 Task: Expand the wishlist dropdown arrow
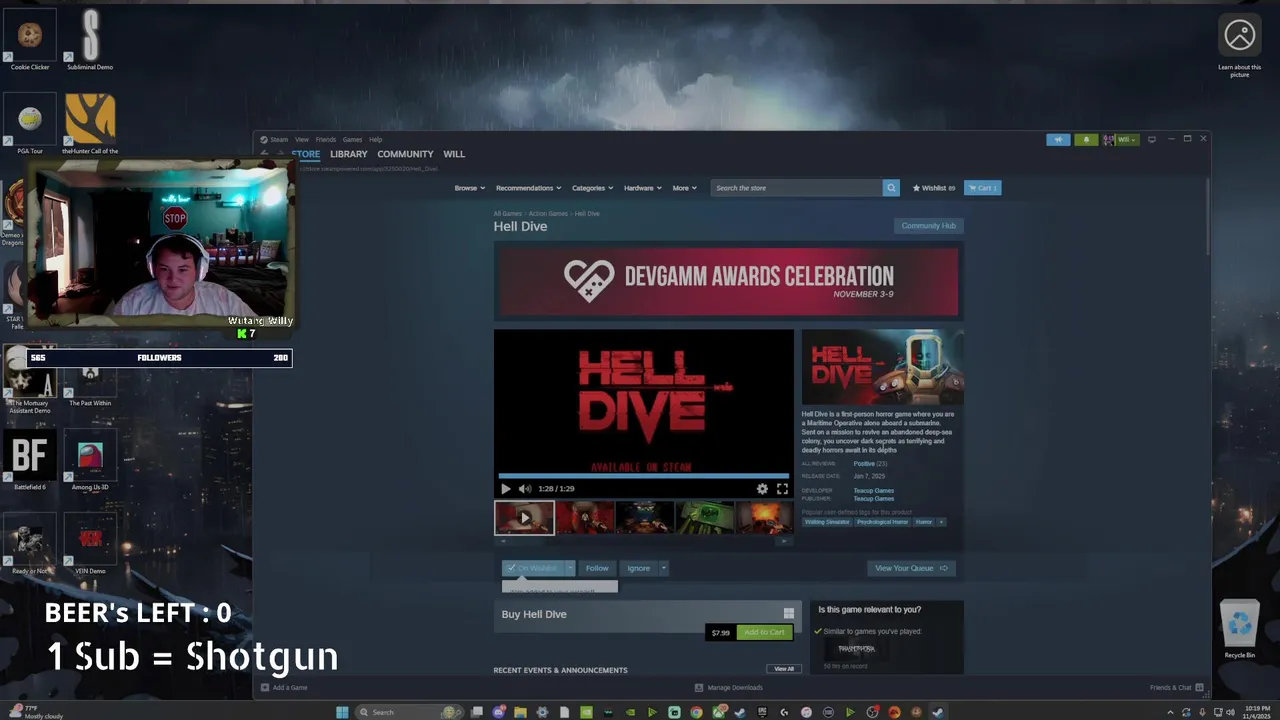(x=570, y=568)
